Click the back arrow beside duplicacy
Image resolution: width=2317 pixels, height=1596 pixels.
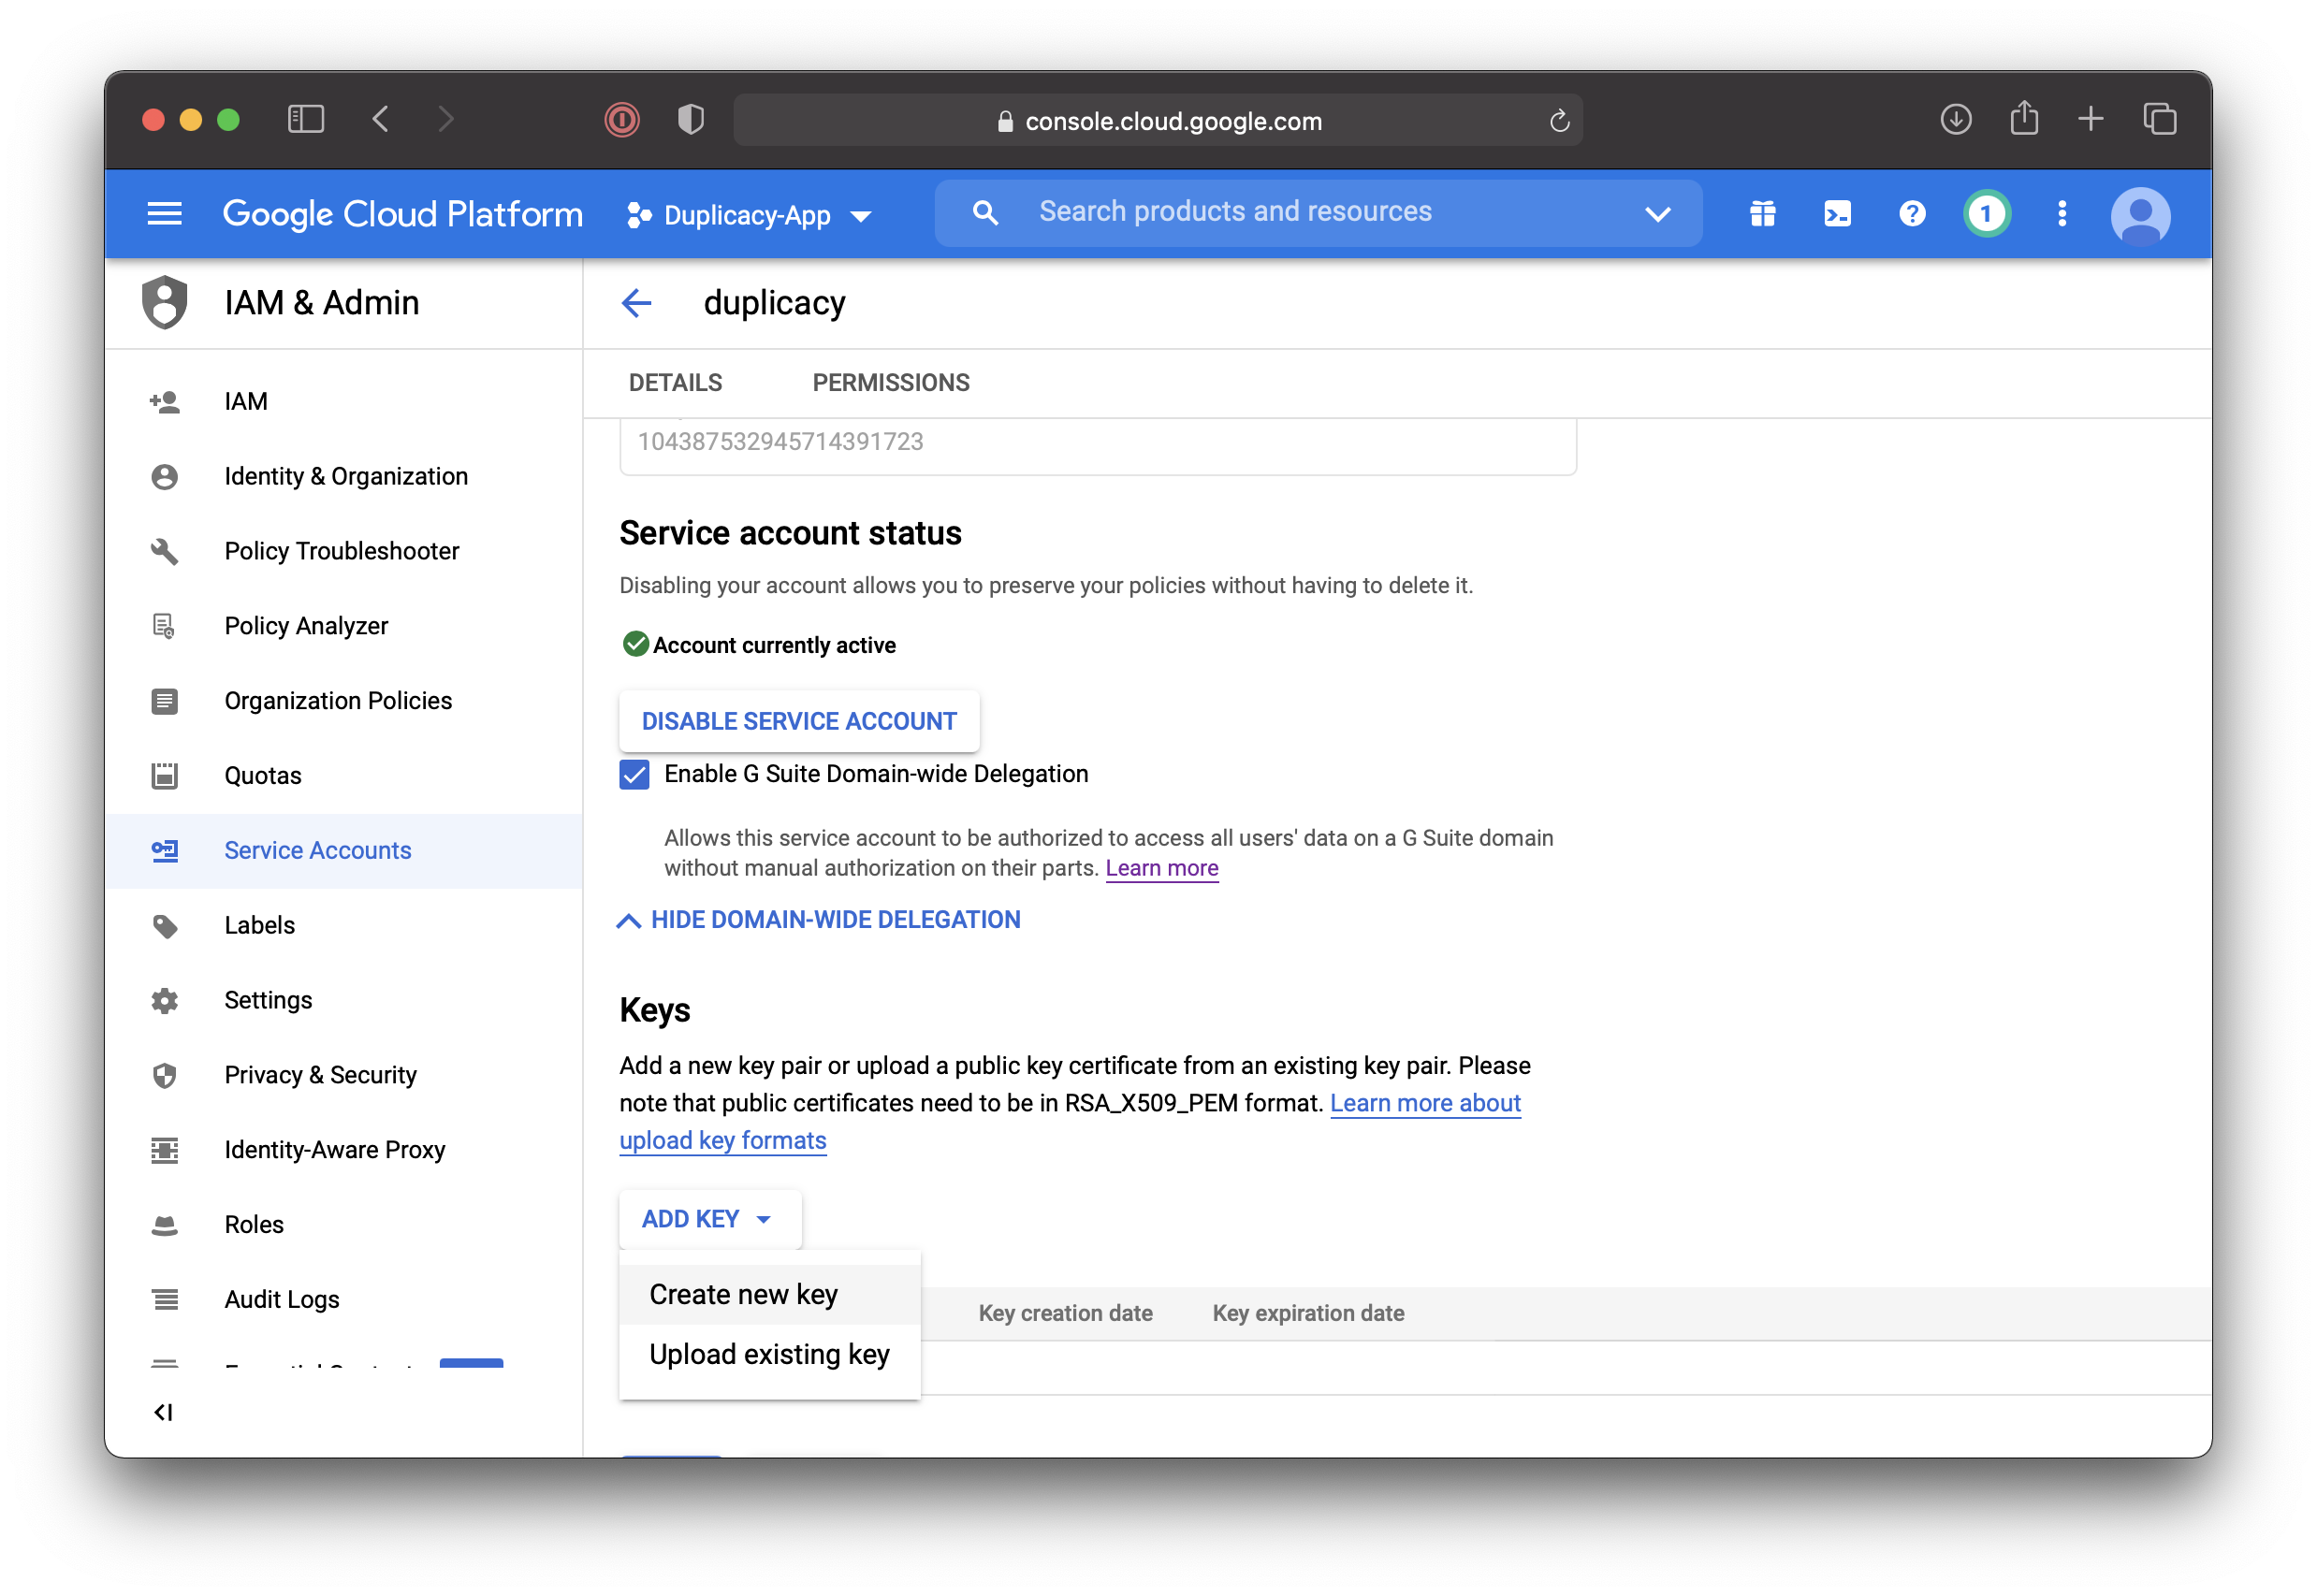637,303
